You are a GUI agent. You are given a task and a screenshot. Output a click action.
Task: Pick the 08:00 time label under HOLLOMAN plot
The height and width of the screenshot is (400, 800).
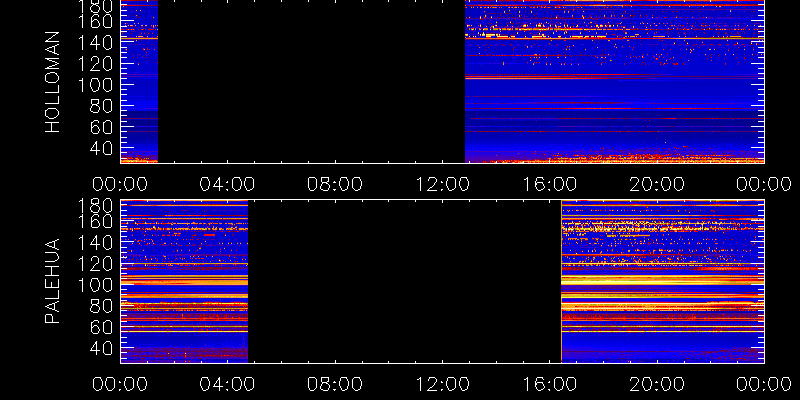click(x=335, y=184)
